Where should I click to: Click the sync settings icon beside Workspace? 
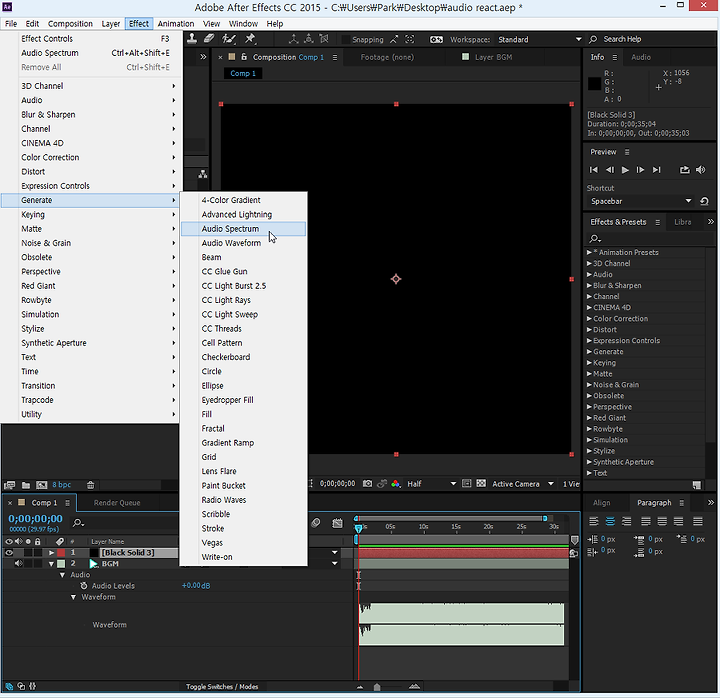(436, 39)
